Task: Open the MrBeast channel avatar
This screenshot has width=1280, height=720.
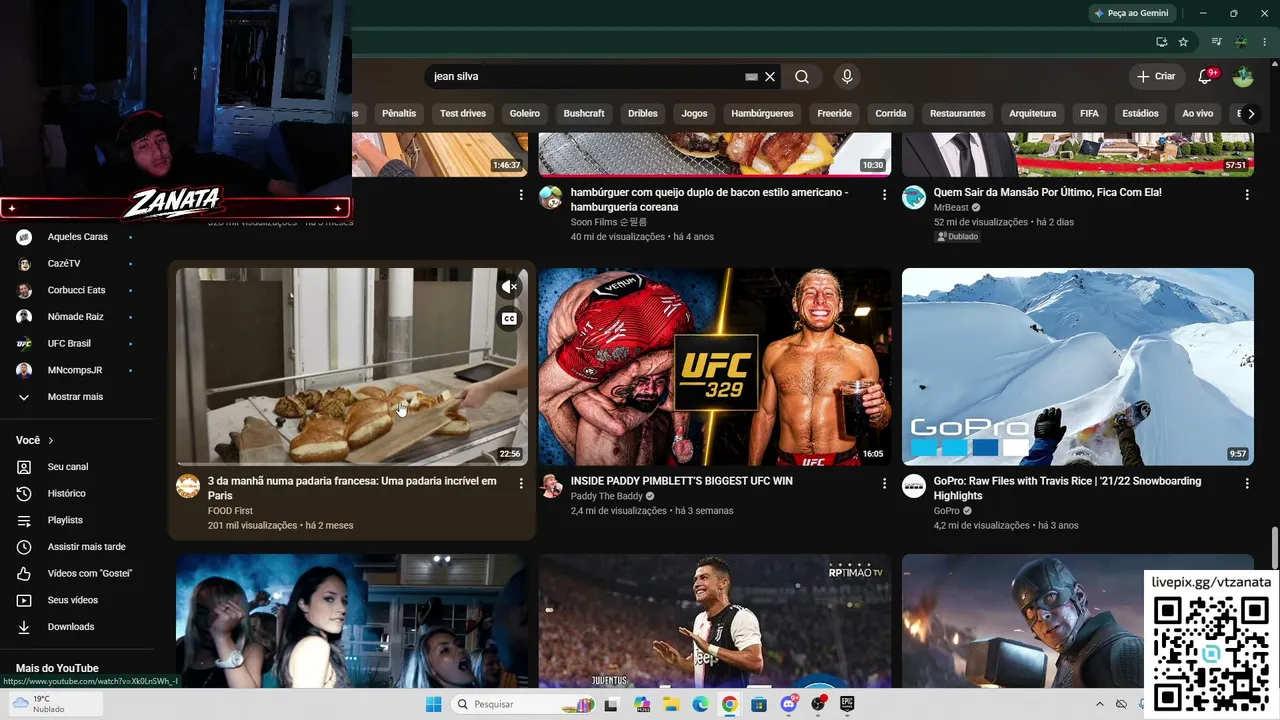Action: pyautogui.click(x=914, y=197)
